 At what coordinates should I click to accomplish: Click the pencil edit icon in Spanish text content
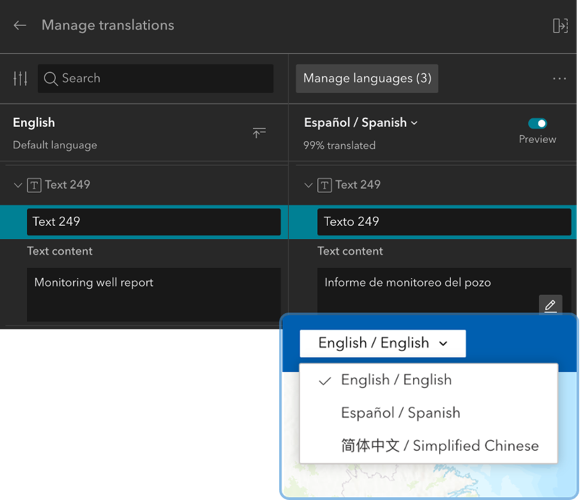tap(550, 305)
